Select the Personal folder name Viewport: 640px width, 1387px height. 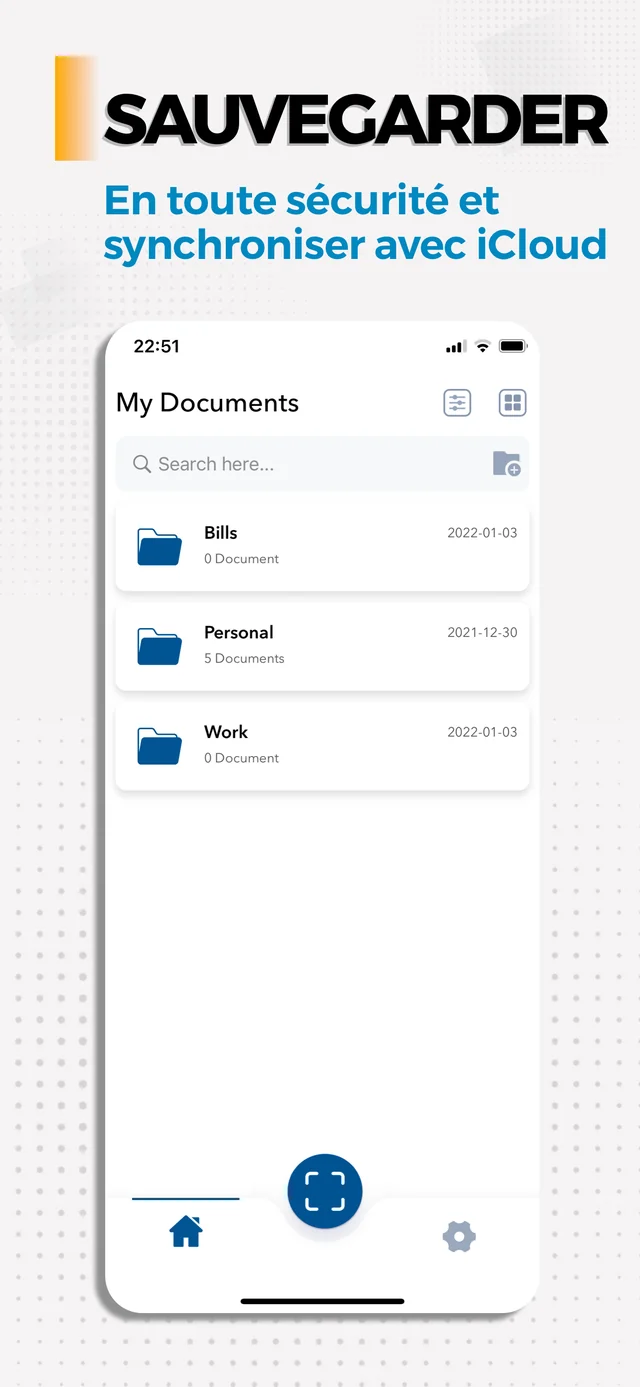point(239,633)
